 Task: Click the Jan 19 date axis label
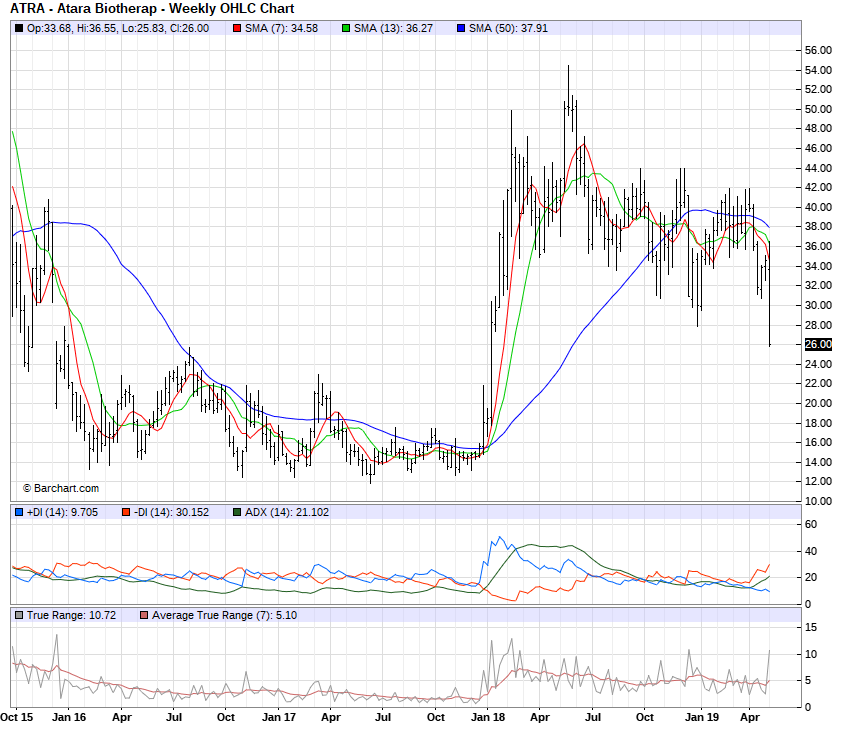702,717
